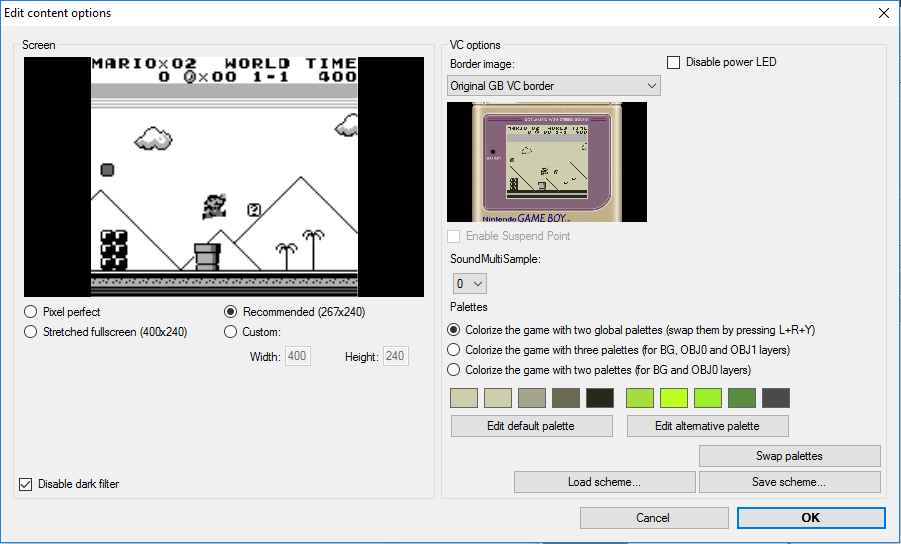Confirm with the OK button
Screen dimensions: 901x544
[811, 518]
